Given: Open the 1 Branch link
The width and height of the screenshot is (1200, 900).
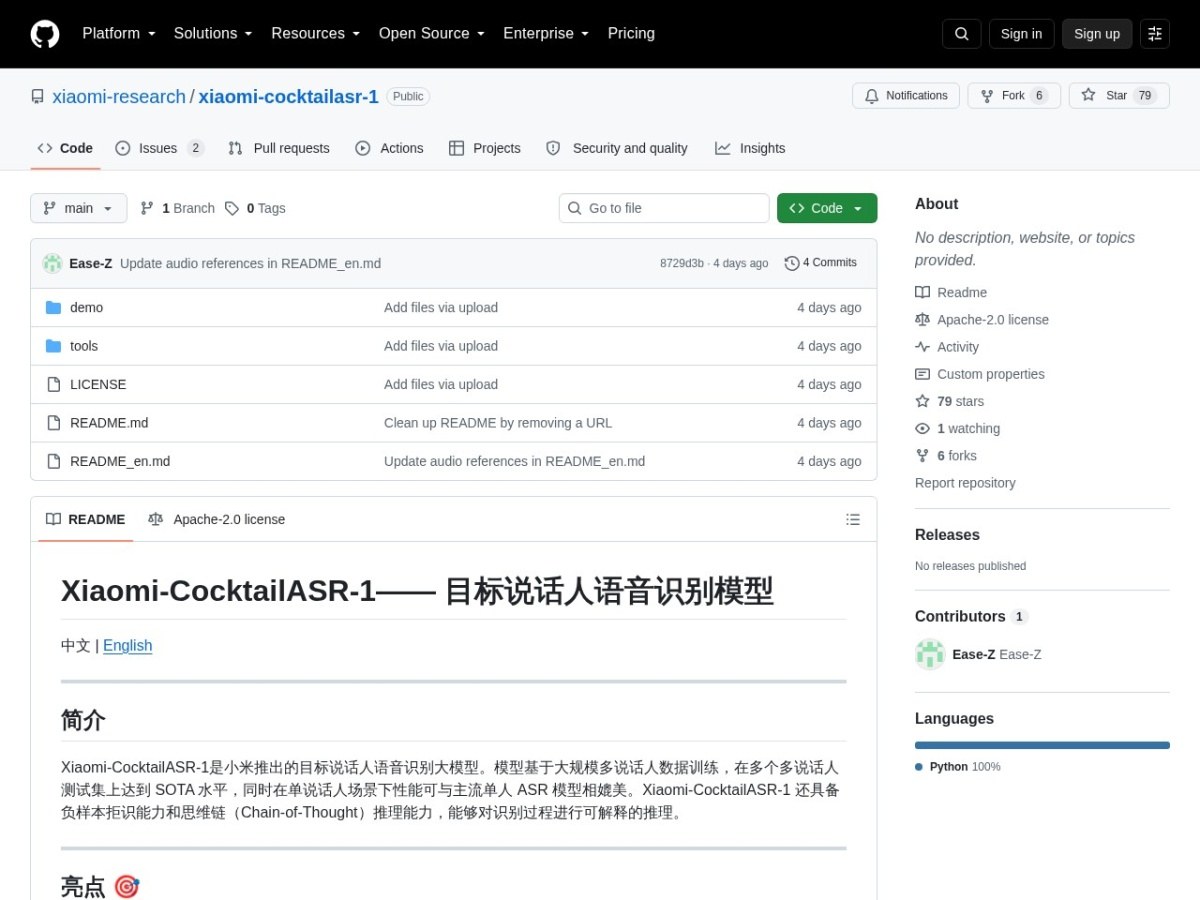Looking at the screenshot, I should point(178,208).
